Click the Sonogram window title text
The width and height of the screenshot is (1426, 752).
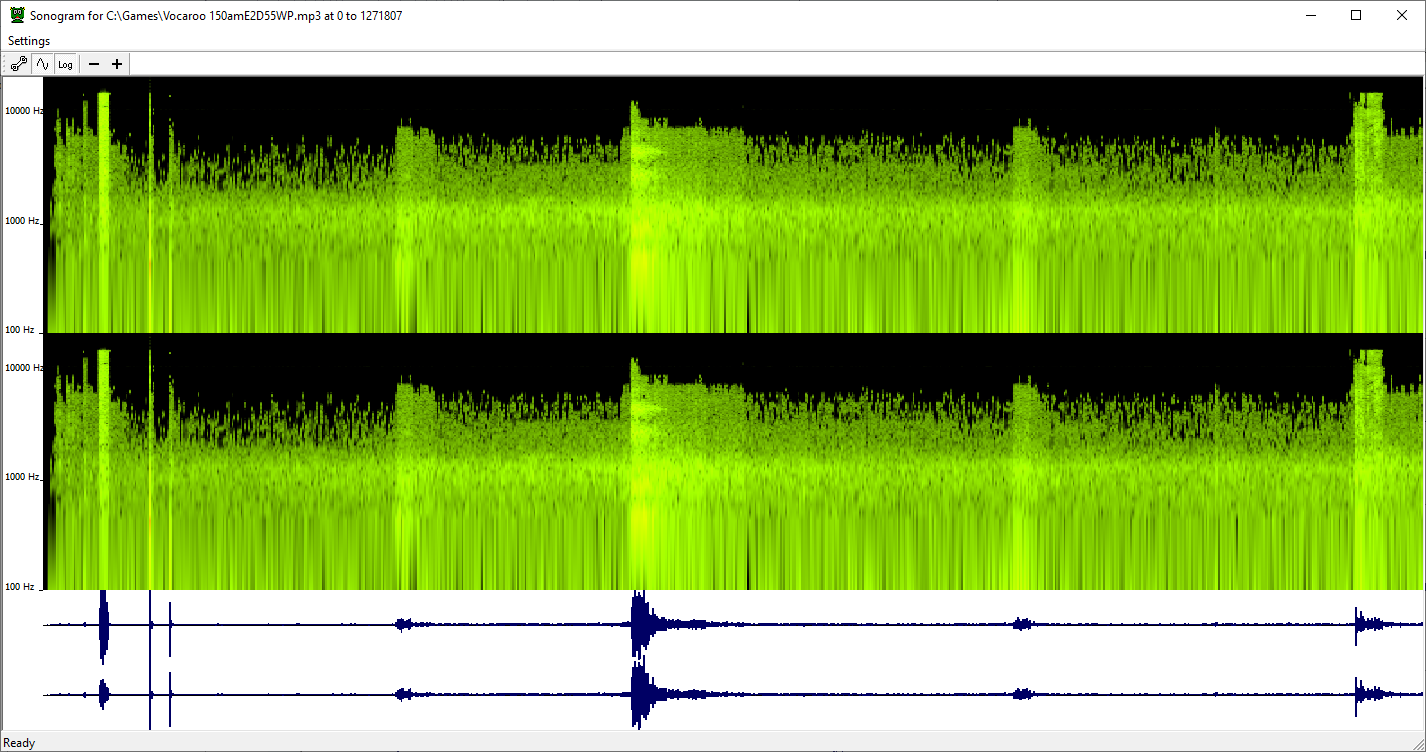pos(216,16)
